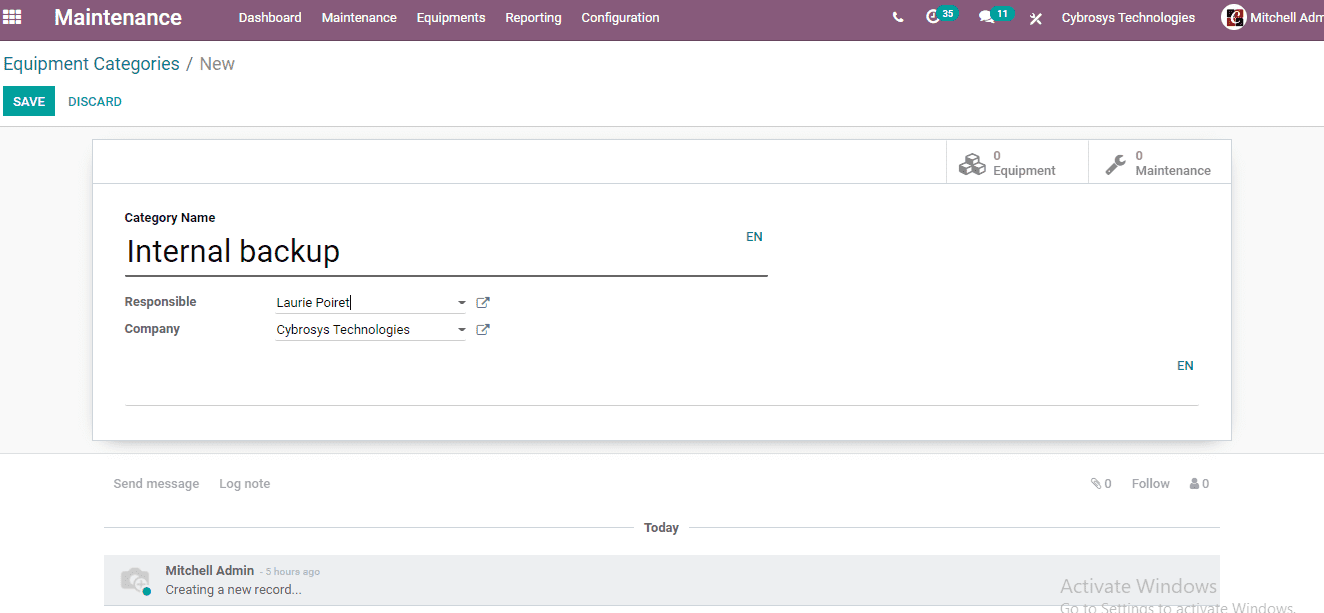The image size is (1324, 613).
Task: Click Mitchell Admin's avatar picture
Action: (x=1234, y=17)
